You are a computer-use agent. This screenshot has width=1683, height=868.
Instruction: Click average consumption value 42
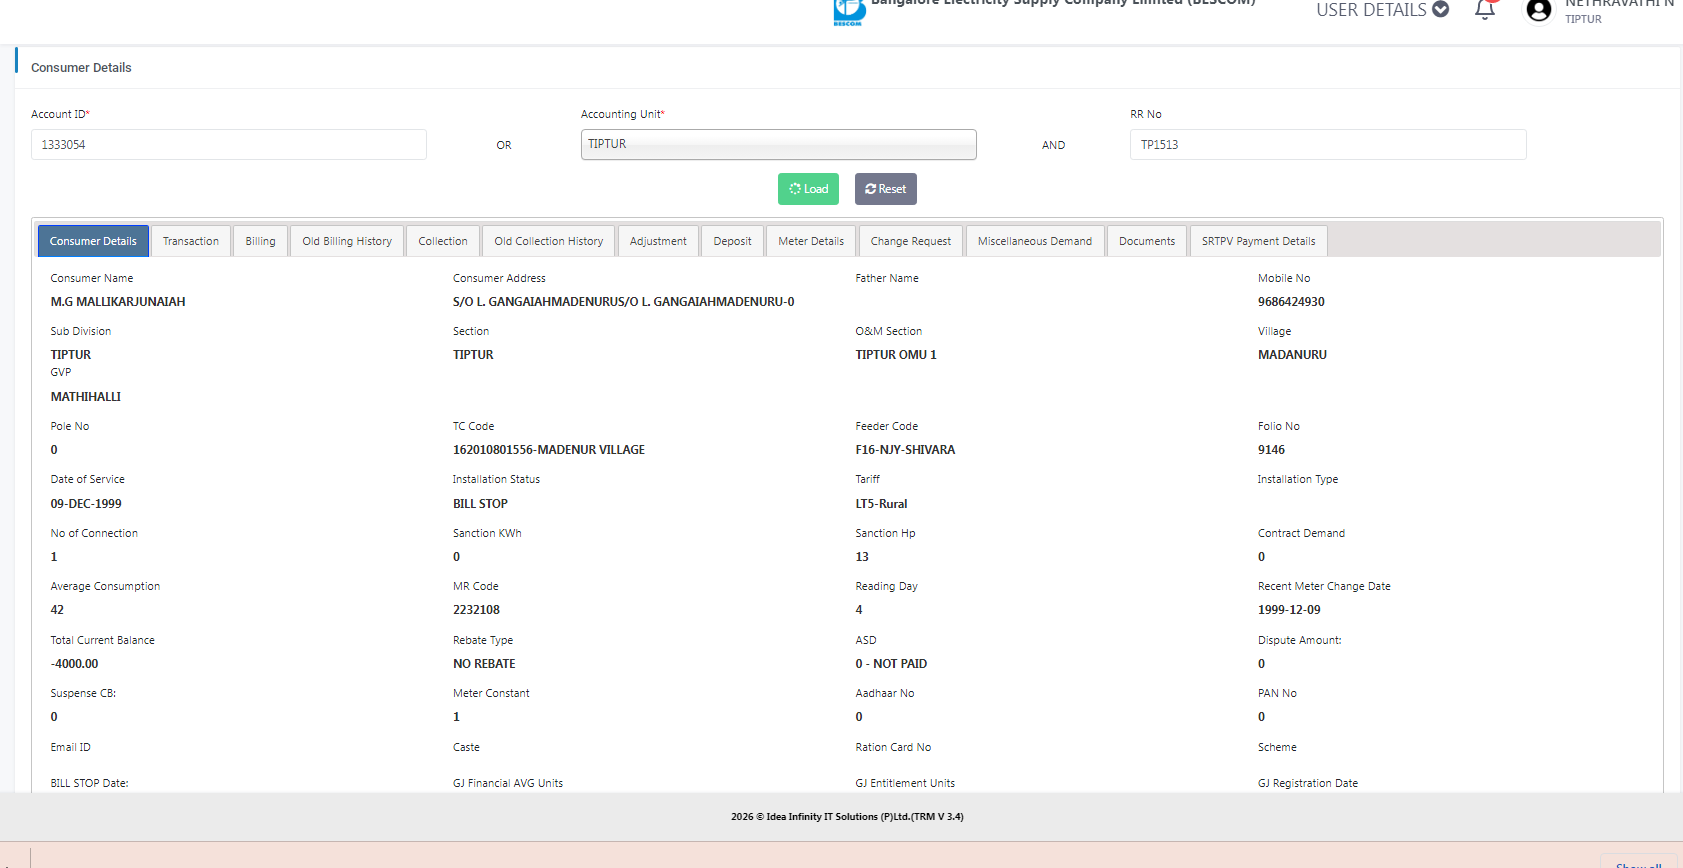57,610
